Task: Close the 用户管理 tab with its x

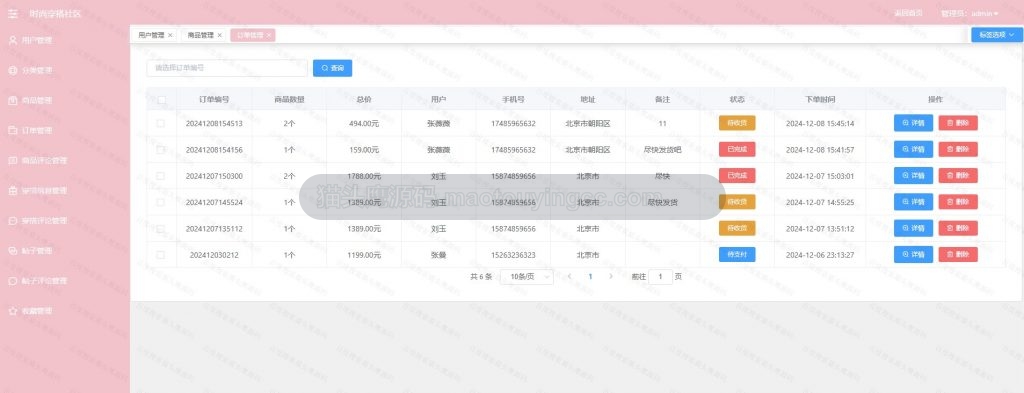Action: (170, 35)
